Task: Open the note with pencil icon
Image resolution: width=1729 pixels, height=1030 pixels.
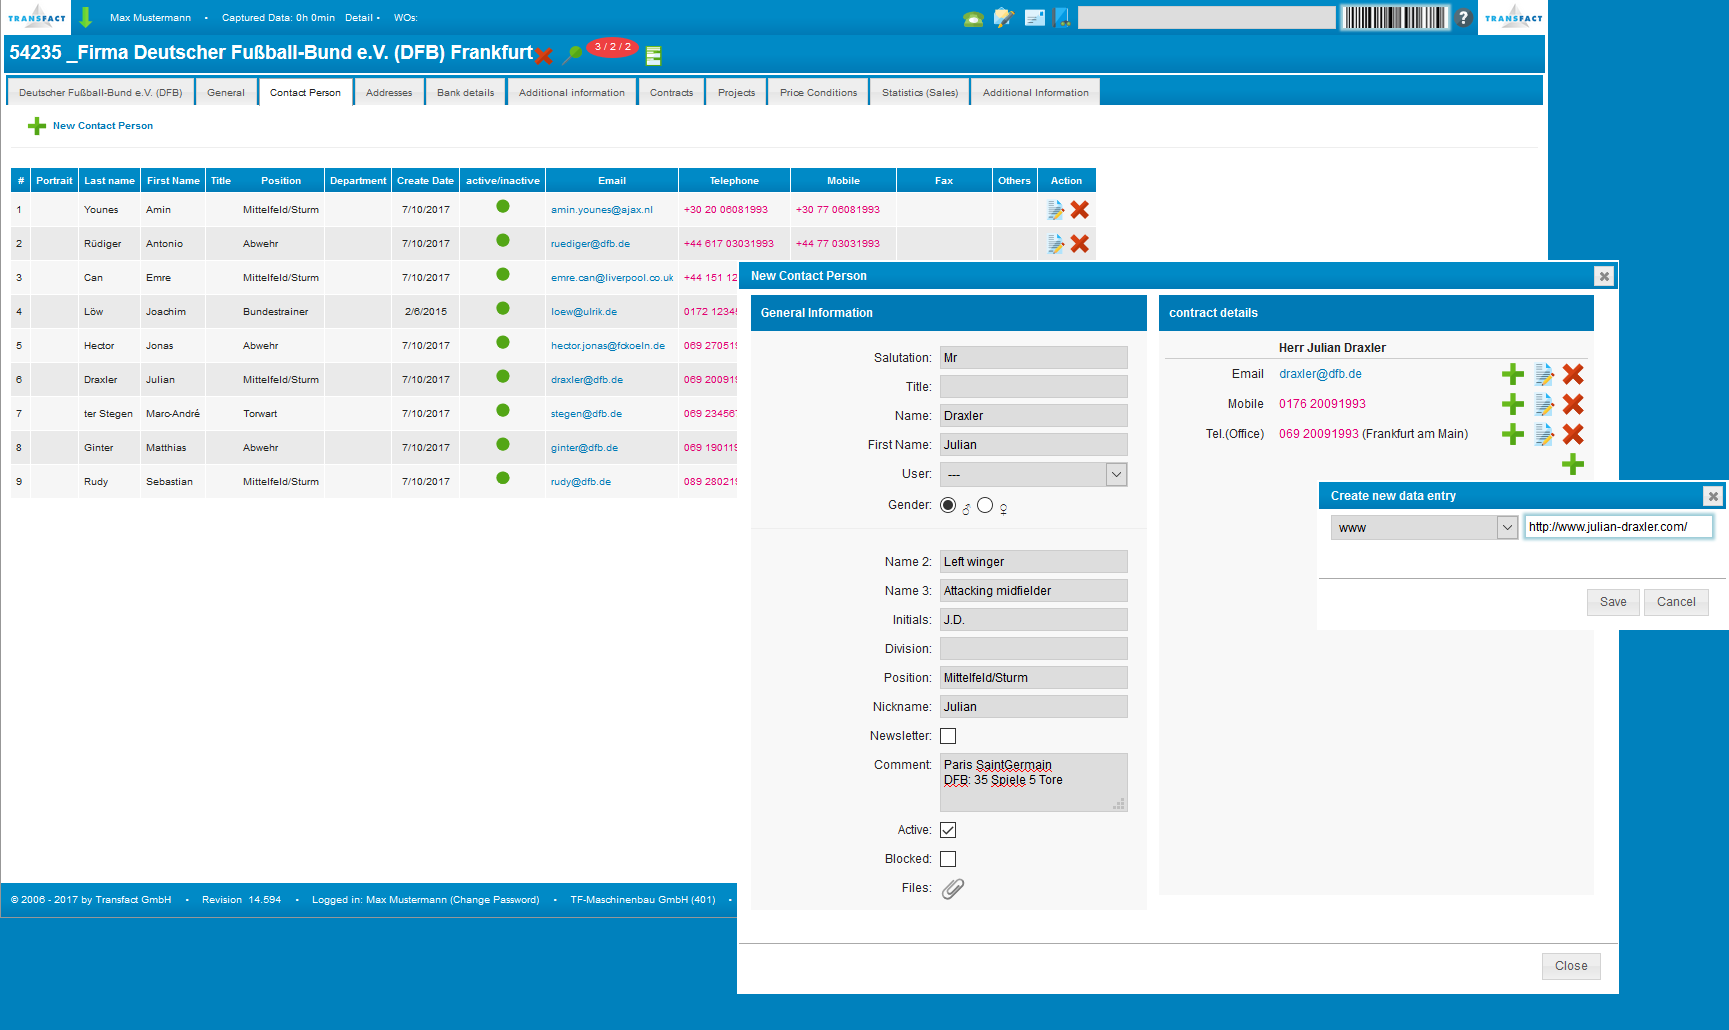Action: tap(1004, 18)
